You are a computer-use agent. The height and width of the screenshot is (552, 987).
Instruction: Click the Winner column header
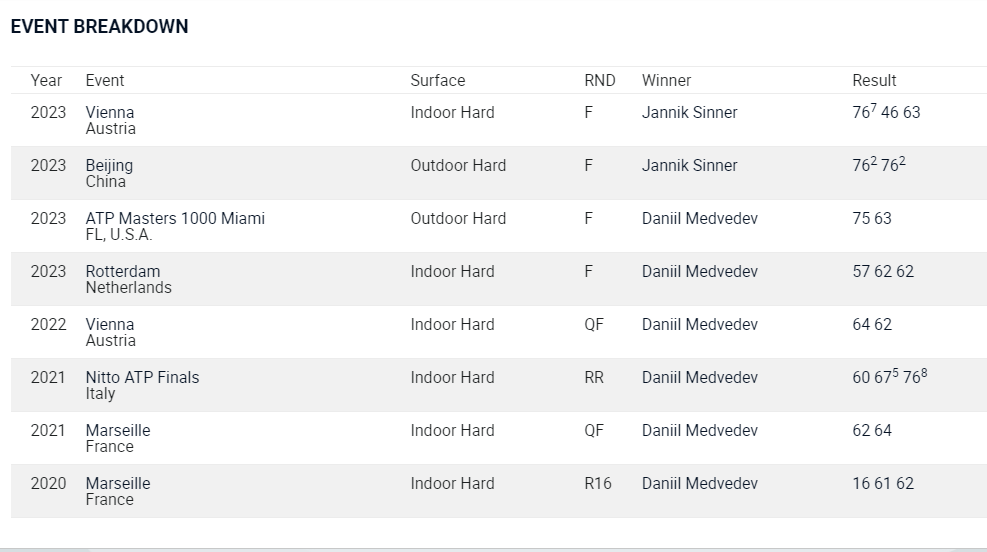pyautogui.click(x=666, y=81)
